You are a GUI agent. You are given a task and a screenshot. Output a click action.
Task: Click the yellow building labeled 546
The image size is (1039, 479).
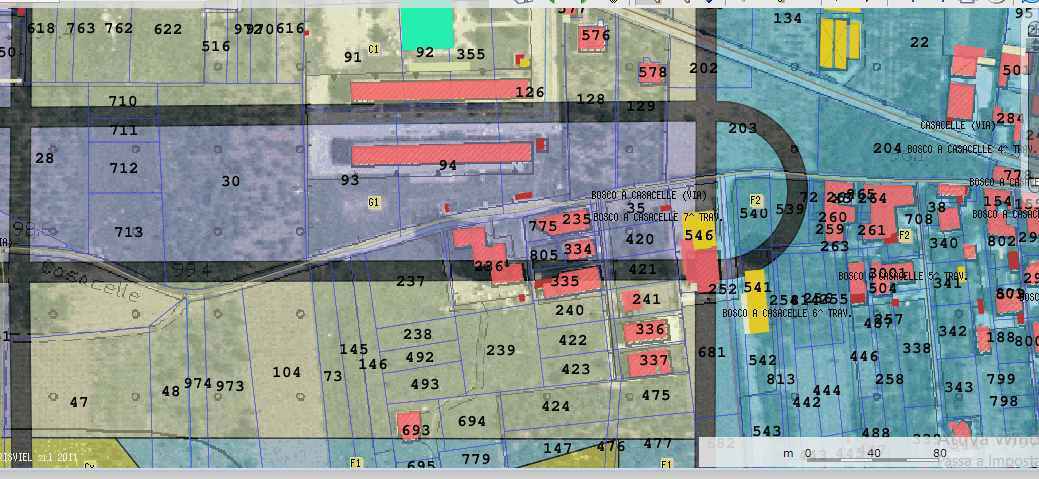click(698, 237)
